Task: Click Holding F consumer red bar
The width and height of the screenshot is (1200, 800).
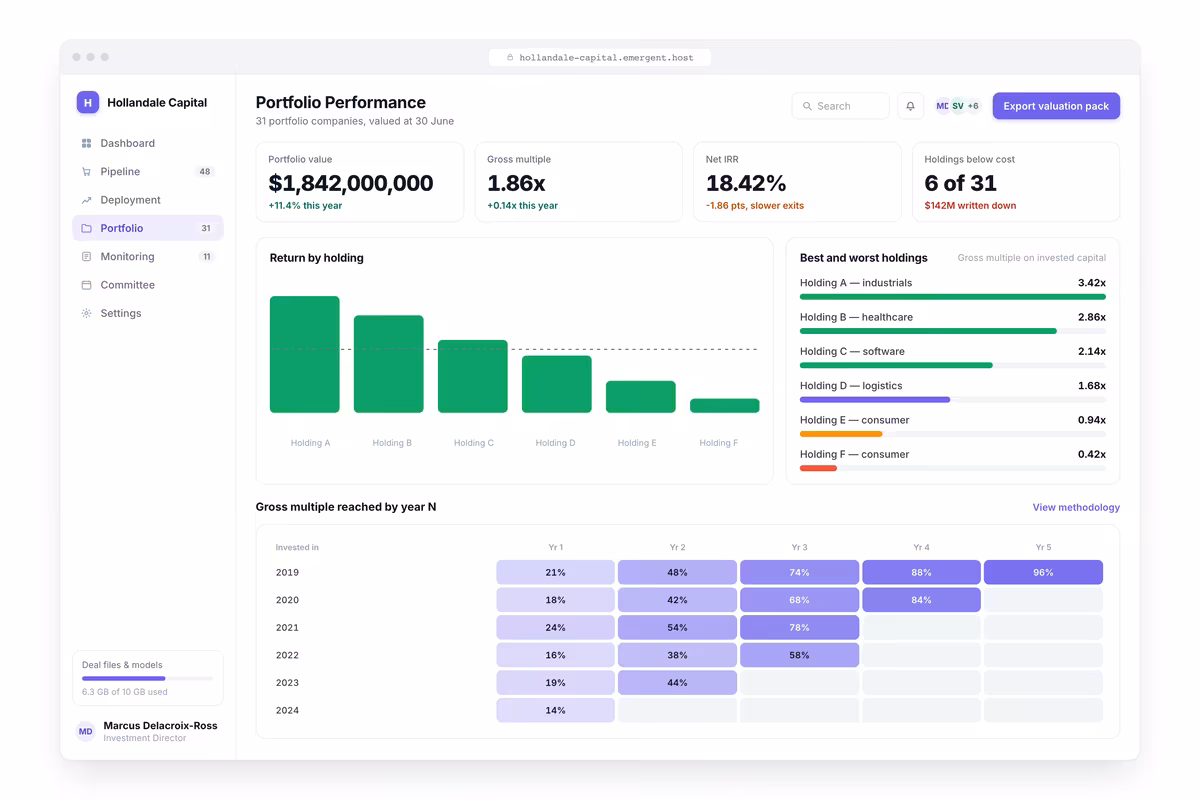Action: click(818, 468)
